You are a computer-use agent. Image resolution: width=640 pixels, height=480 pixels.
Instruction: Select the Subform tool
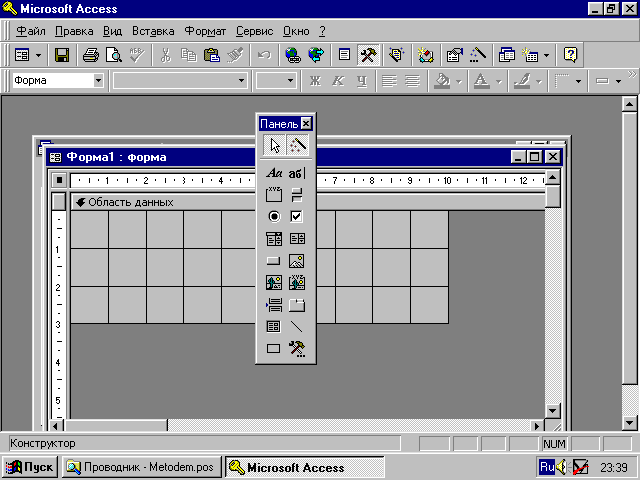[274, 327]
